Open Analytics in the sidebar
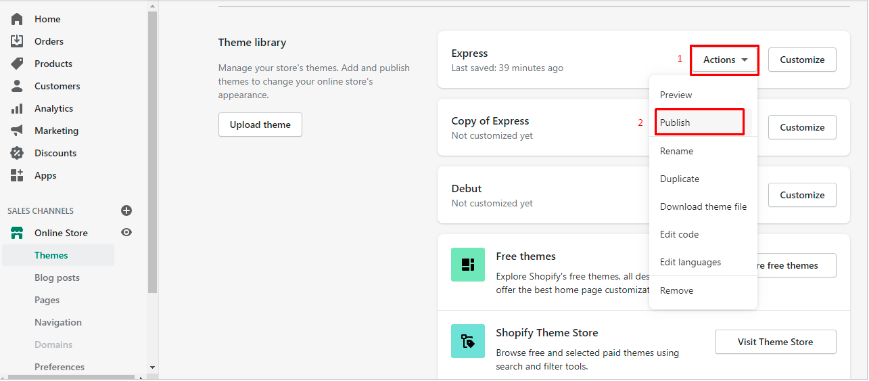Viewport: 869px width, 381px height. coord(54,109)
